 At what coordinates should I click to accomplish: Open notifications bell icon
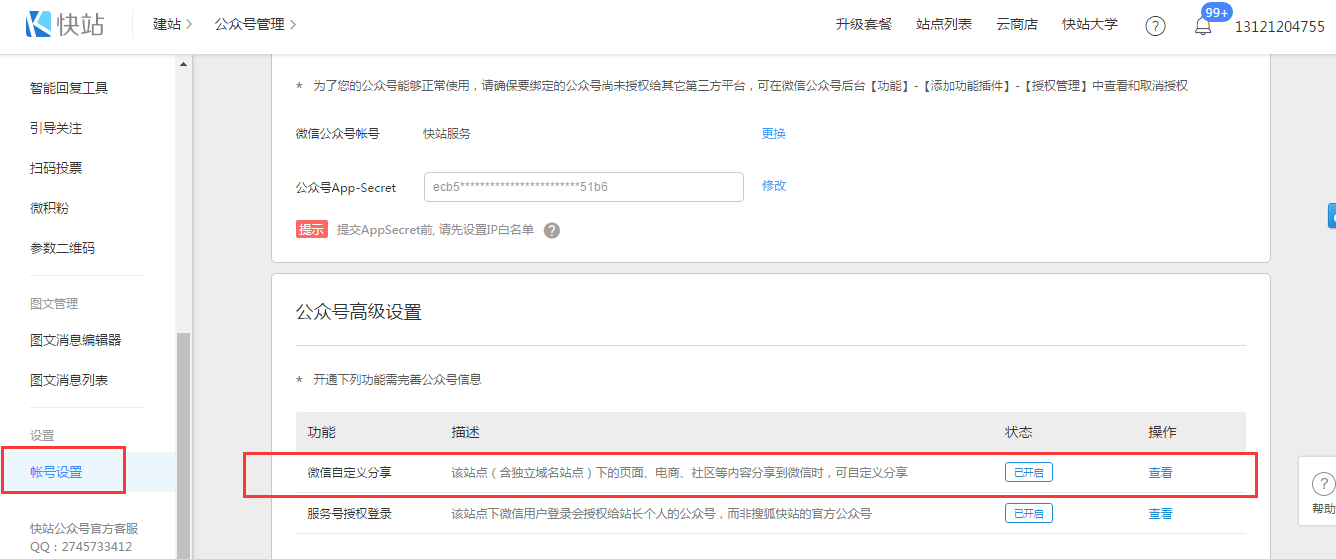pyautogui.click(x=1203, y=27)
